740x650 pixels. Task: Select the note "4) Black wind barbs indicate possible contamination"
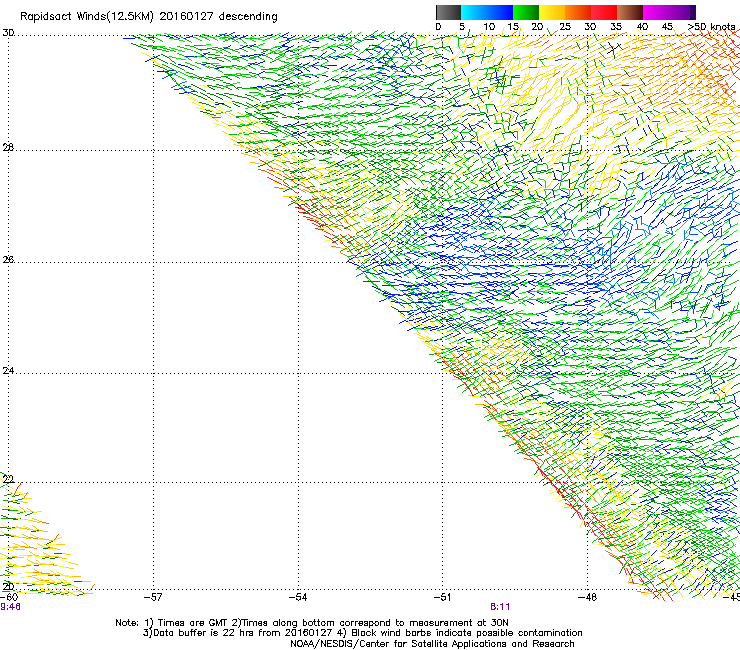click(460, 633)
